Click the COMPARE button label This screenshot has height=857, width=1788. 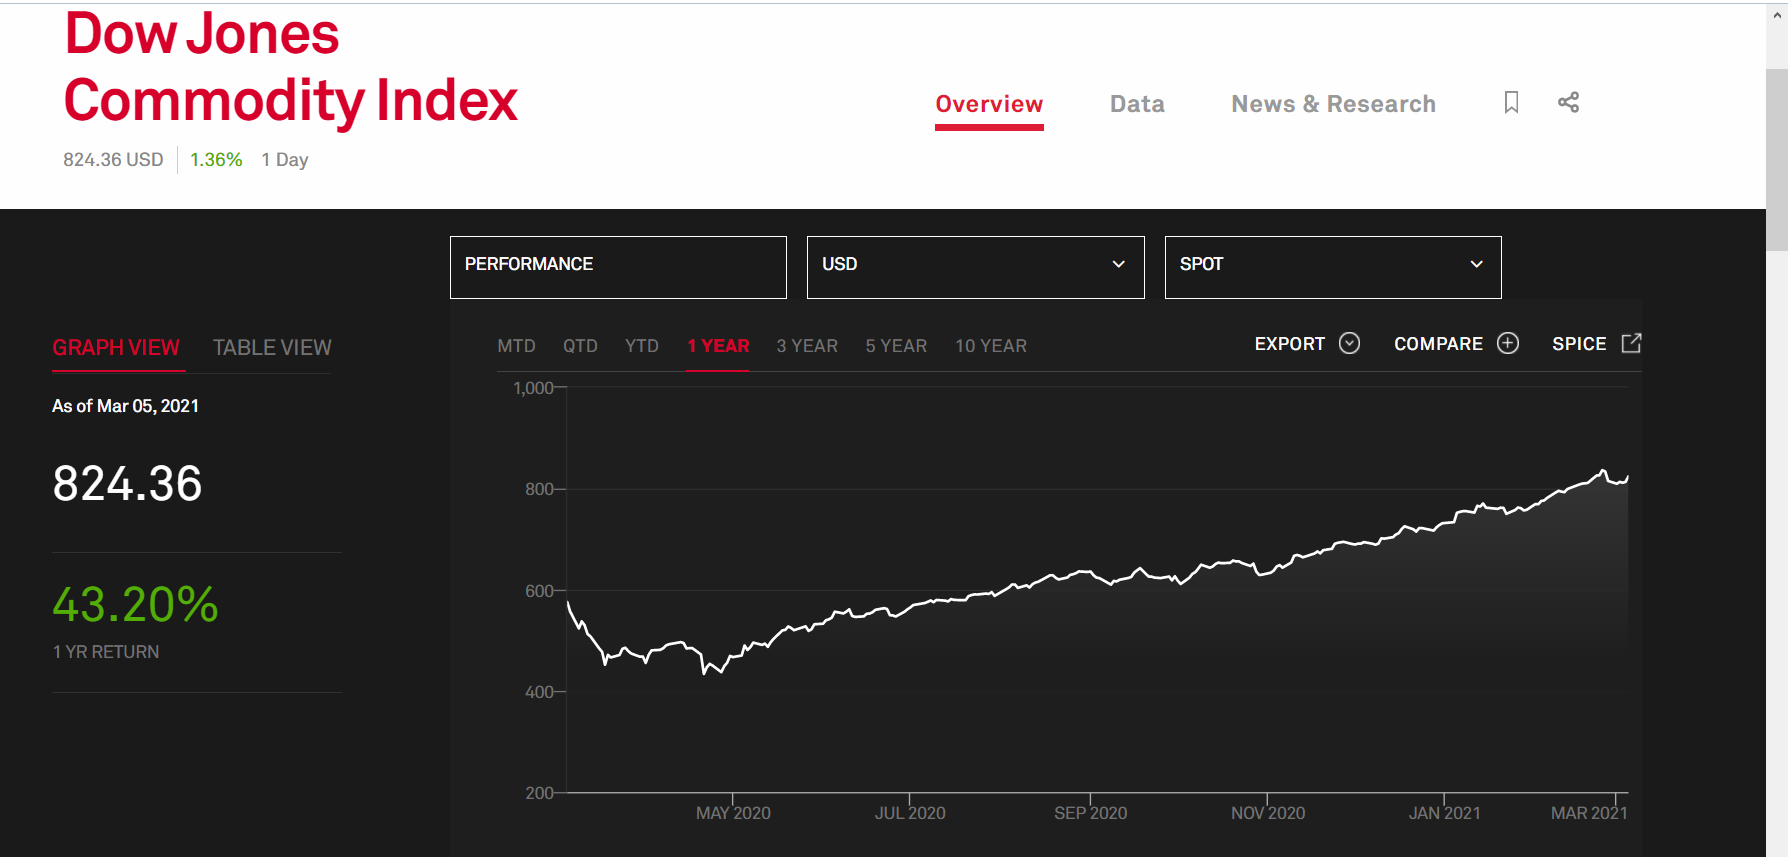coord(1438,344)
